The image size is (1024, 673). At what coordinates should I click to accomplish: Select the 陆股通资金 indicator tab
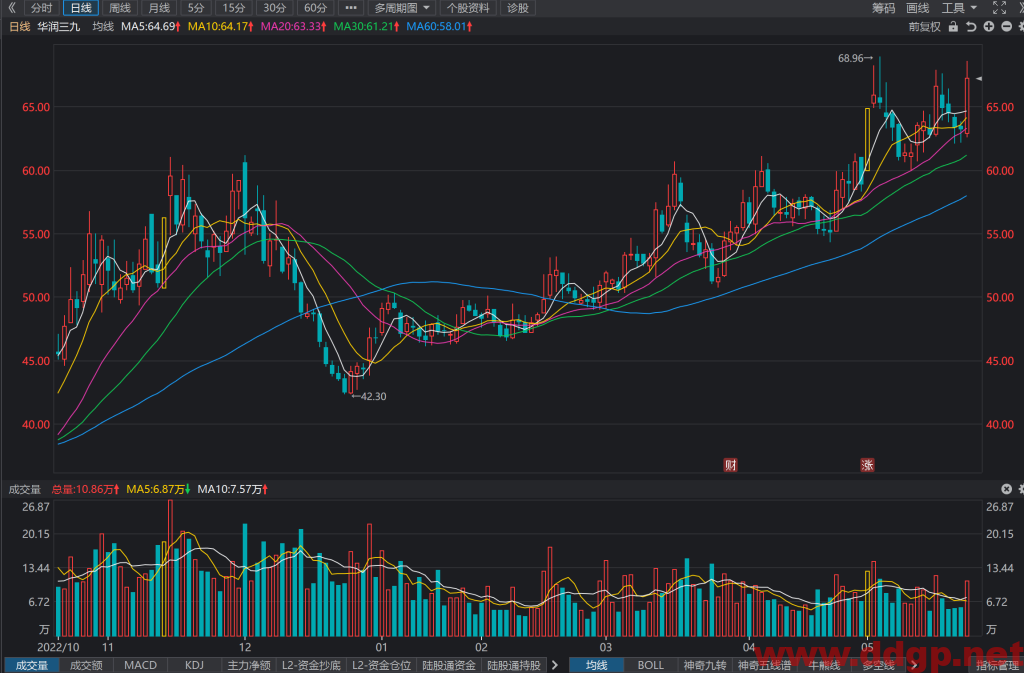point(449,665)
